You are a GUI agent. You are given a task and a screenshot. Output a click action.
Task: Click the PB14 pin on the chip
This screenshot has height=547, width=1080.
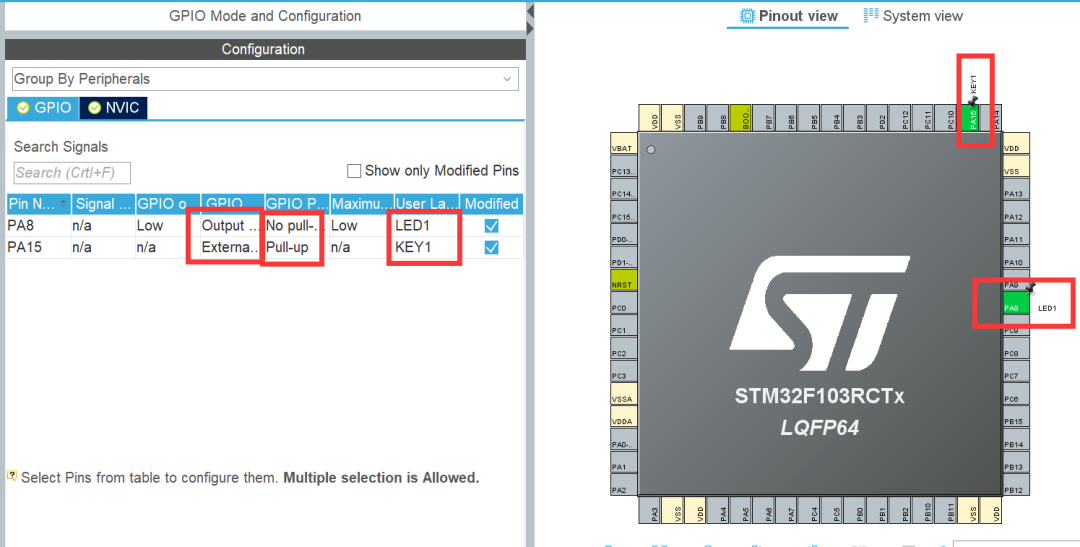point(1016,440)
